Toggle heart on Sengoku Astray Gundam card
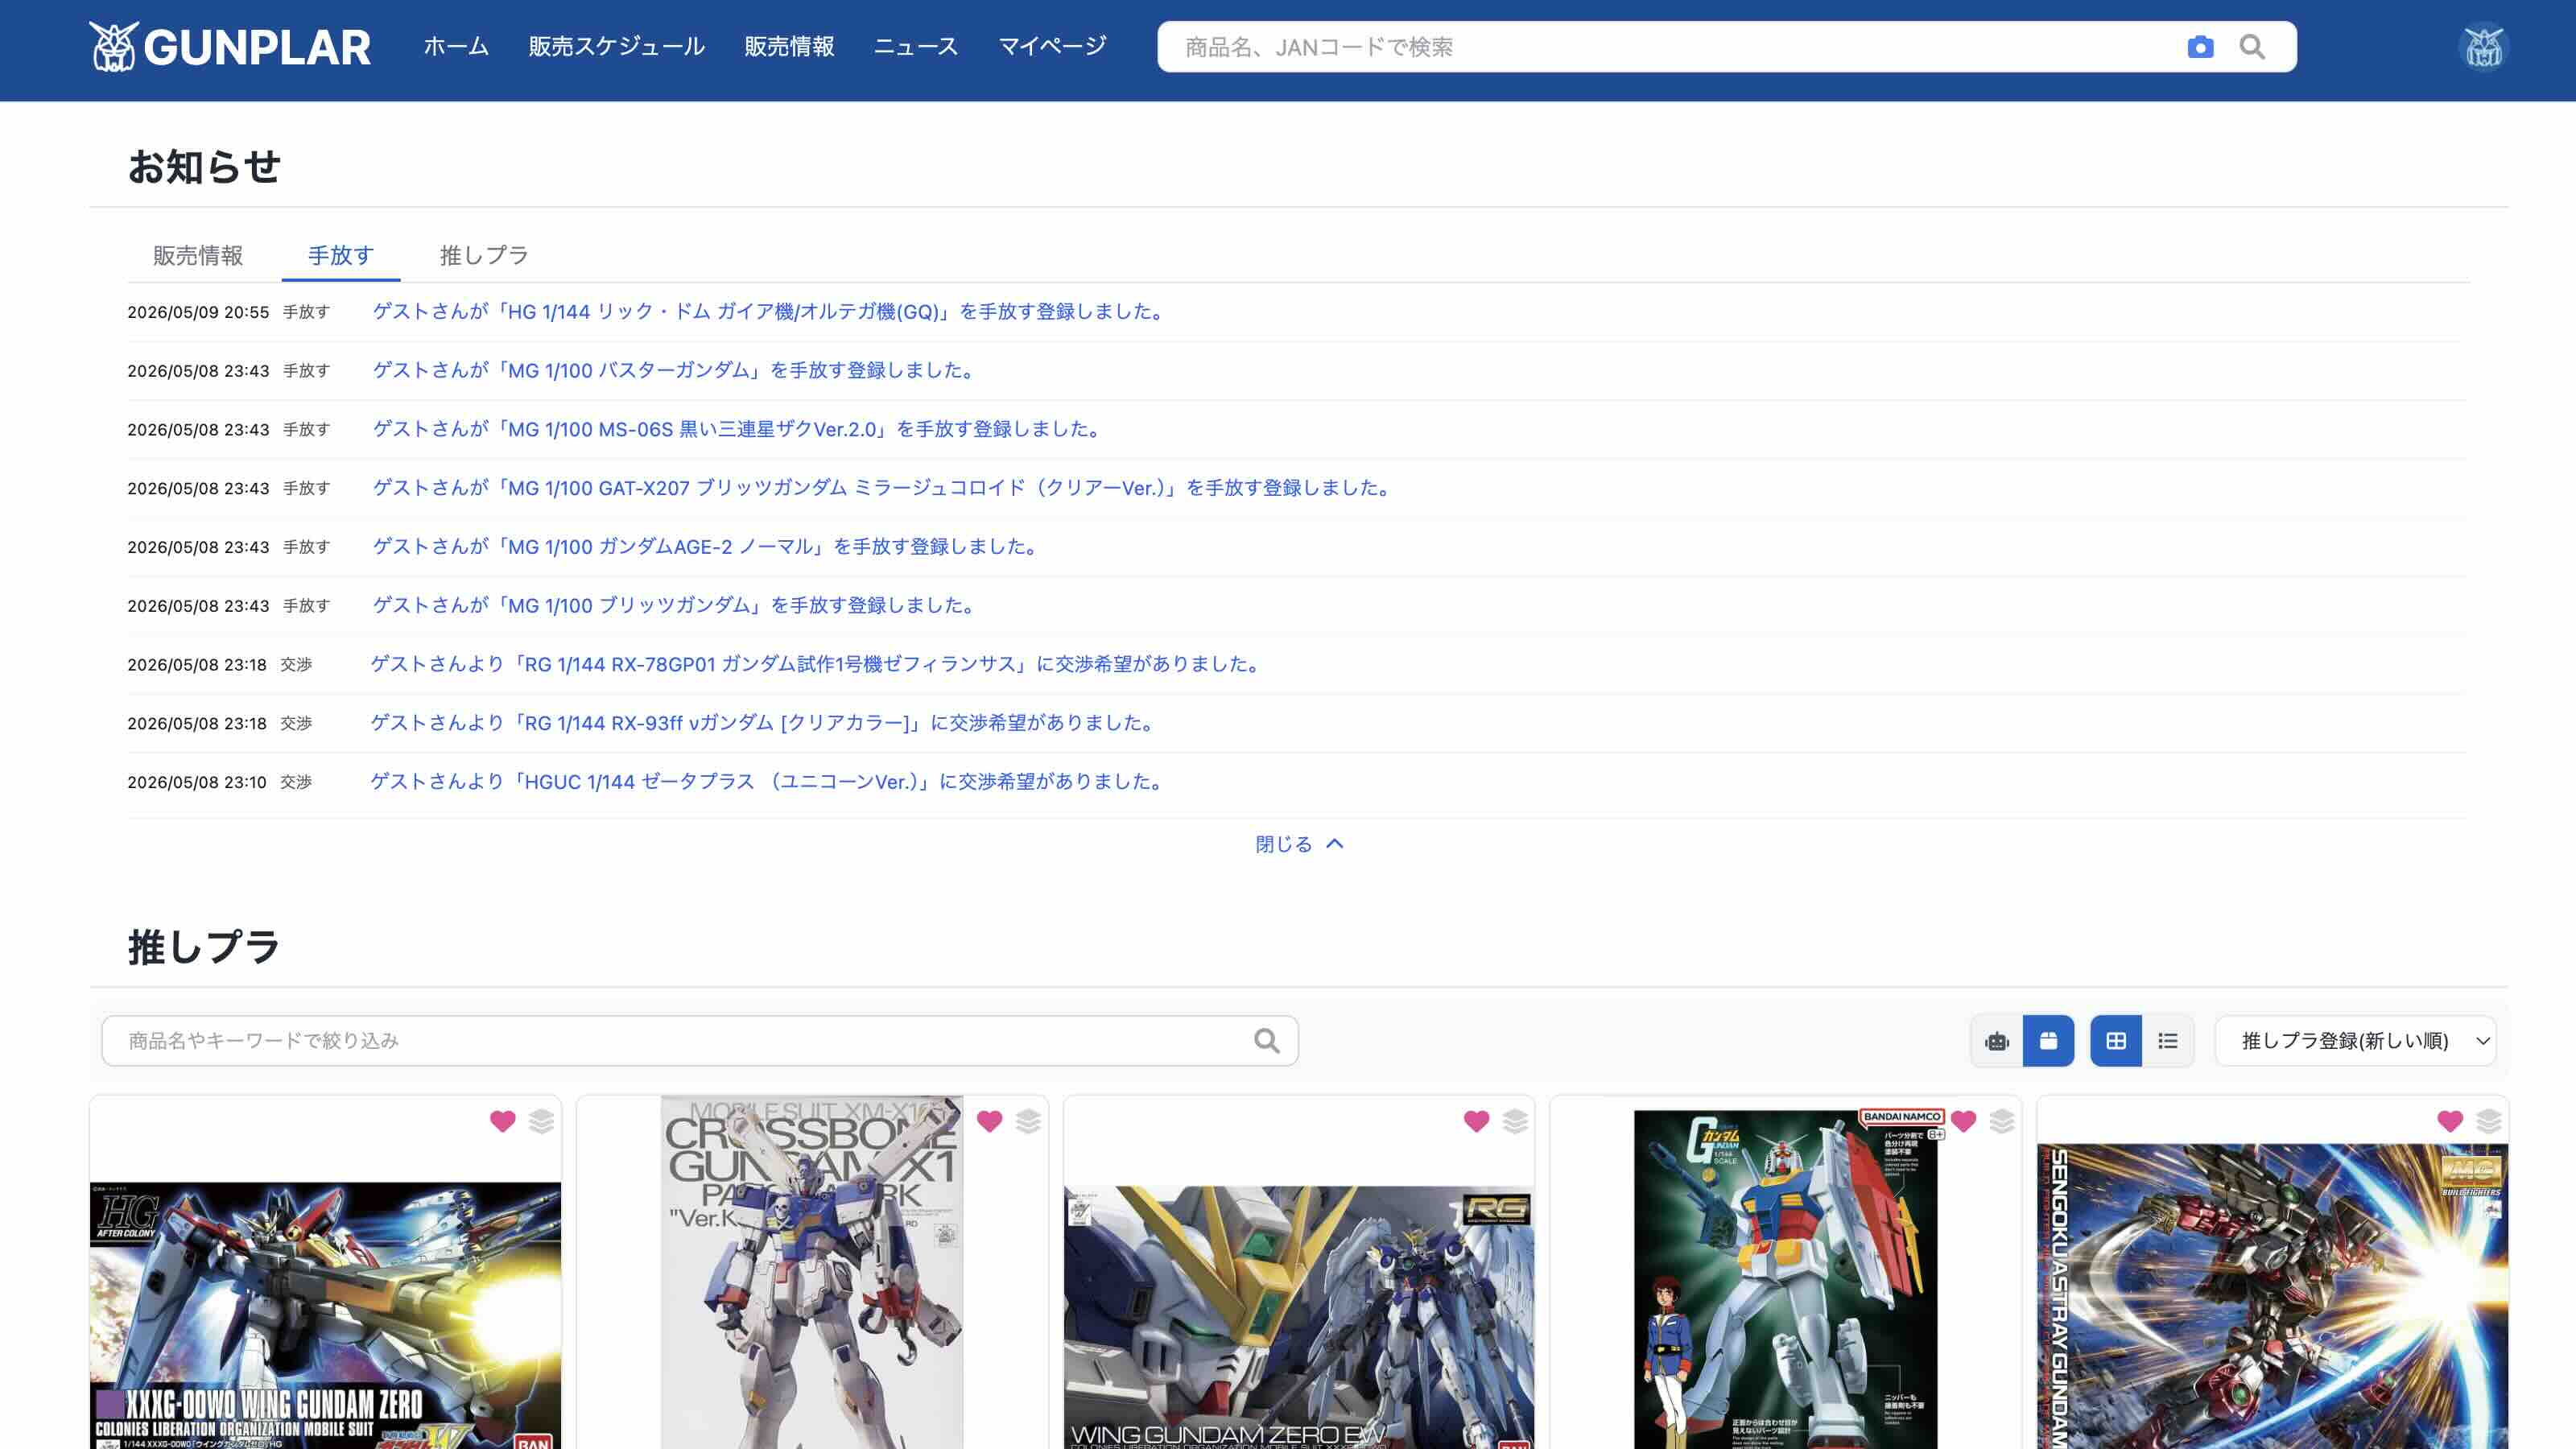Screen dimensions: 2576x1449 pyautogui.click(x=2450, y=1121)
